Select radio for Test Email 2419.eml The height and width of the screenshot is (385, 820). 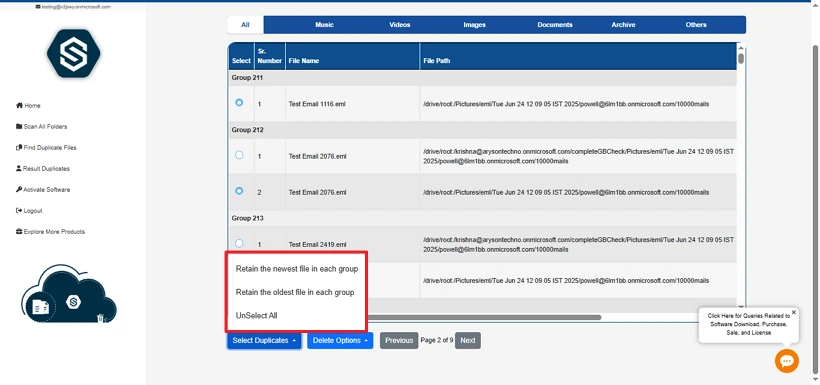[239, 243]
